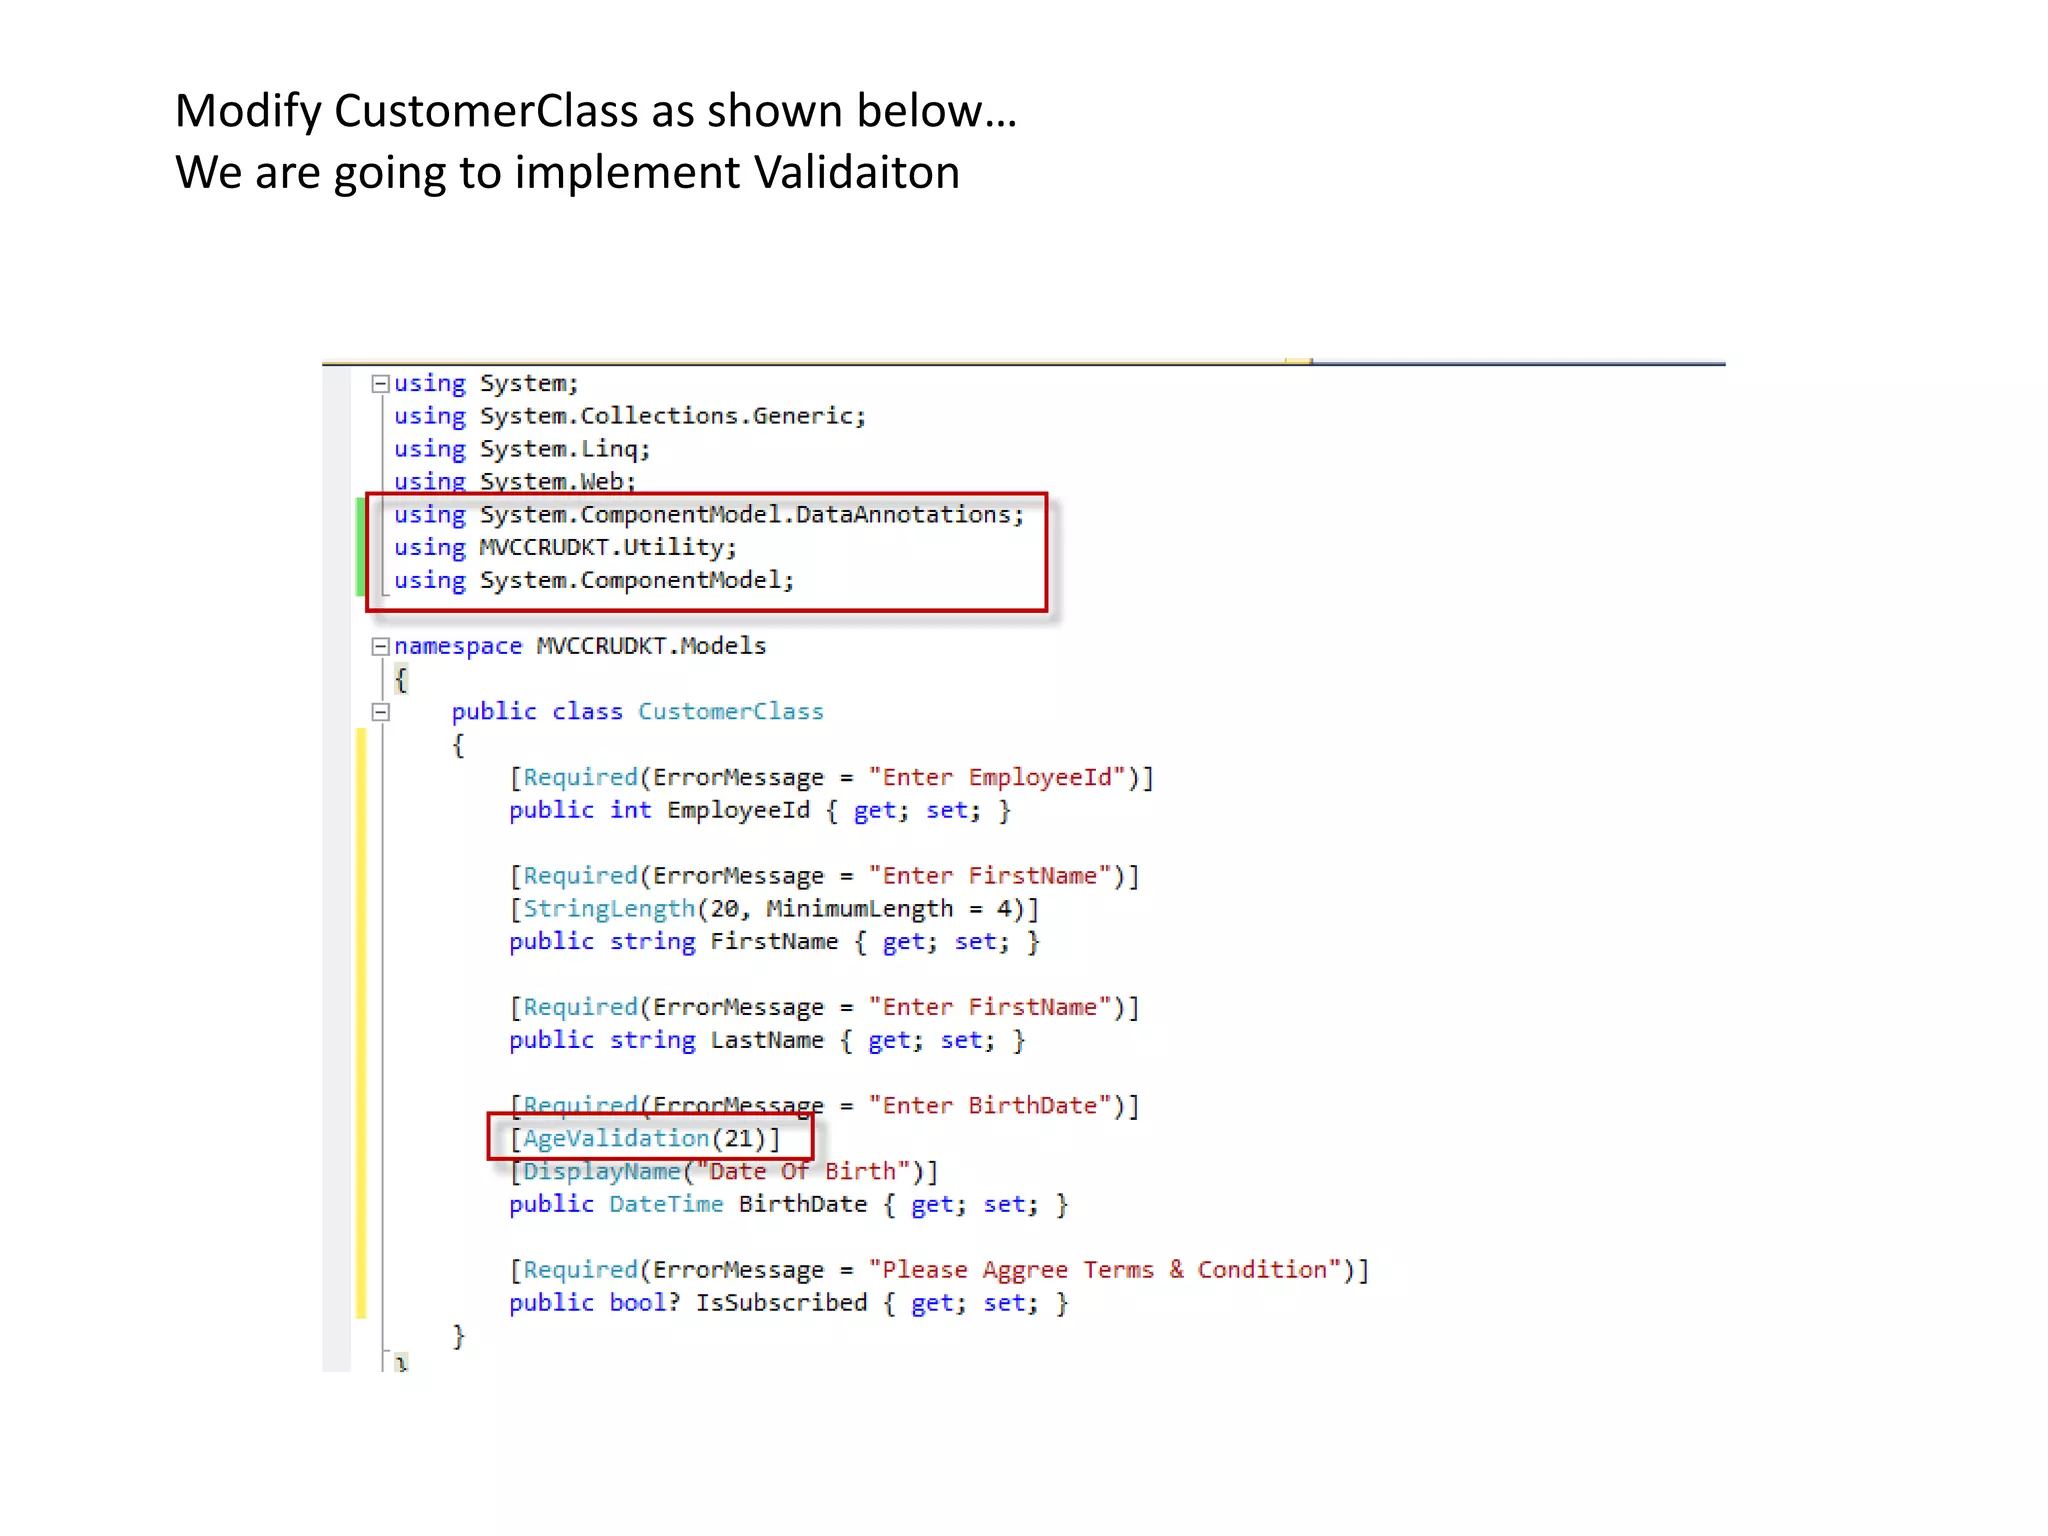Click the using MVCCRUDKT.Utility line
This screenshot has height=1536, width=2048.
[x=565, y=548]
